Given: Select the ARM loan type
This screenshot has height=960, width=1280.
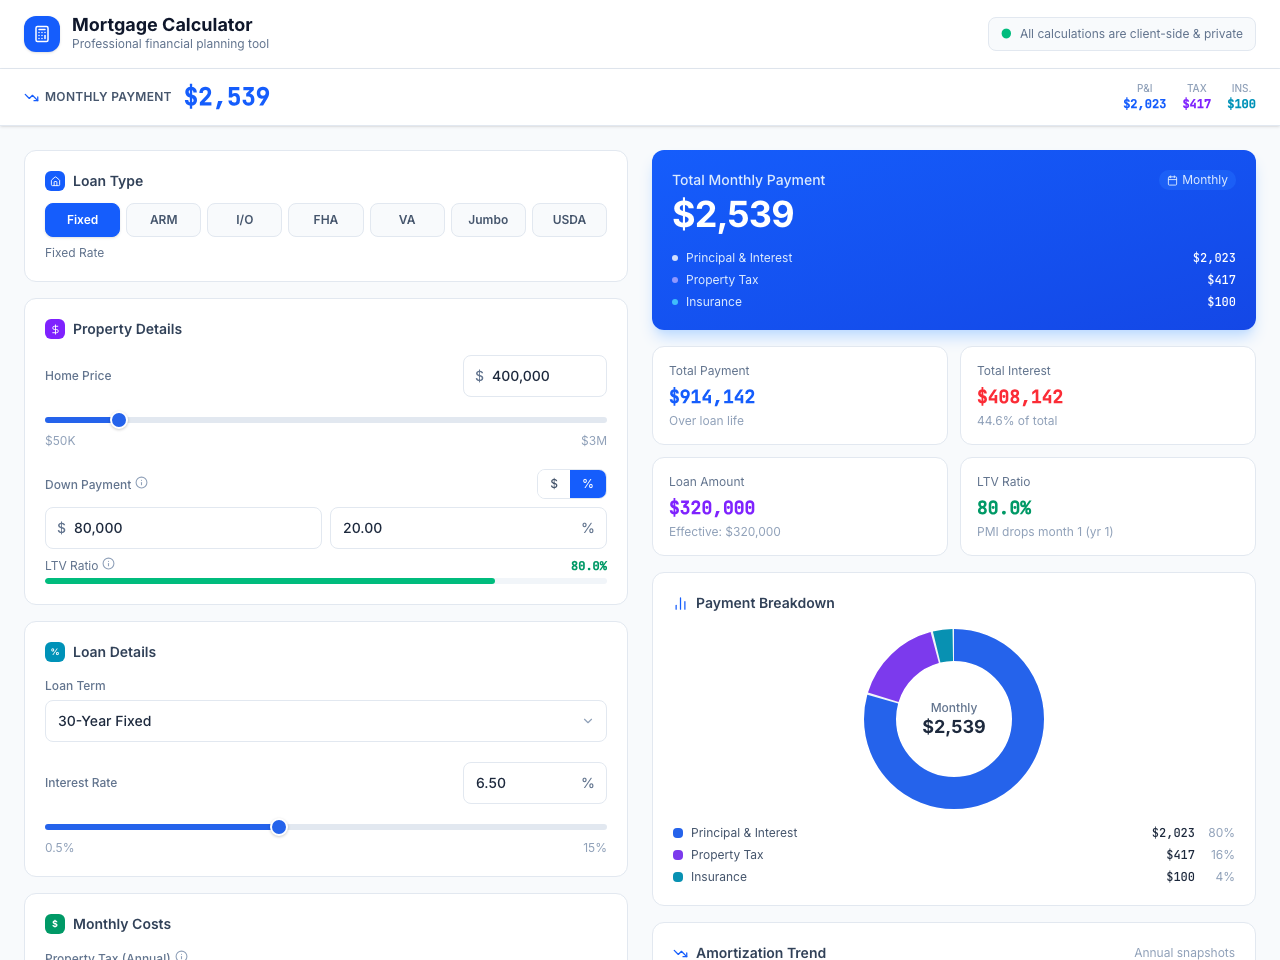Looking at the screenshot, I should coord(163,219).
